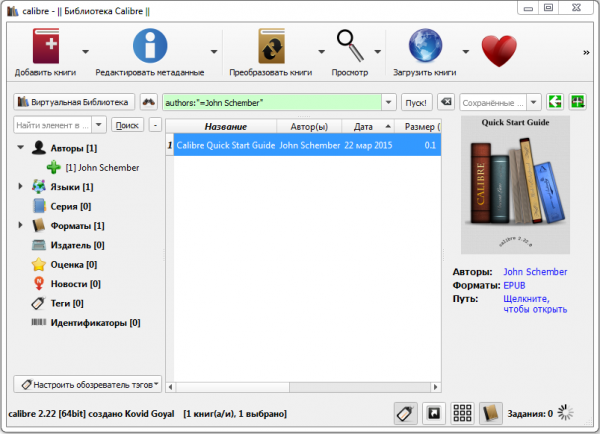The width and height of the screenshot is (600, 434).
Task: Select the Языки [1] category label
Action: tap(72, 187)
